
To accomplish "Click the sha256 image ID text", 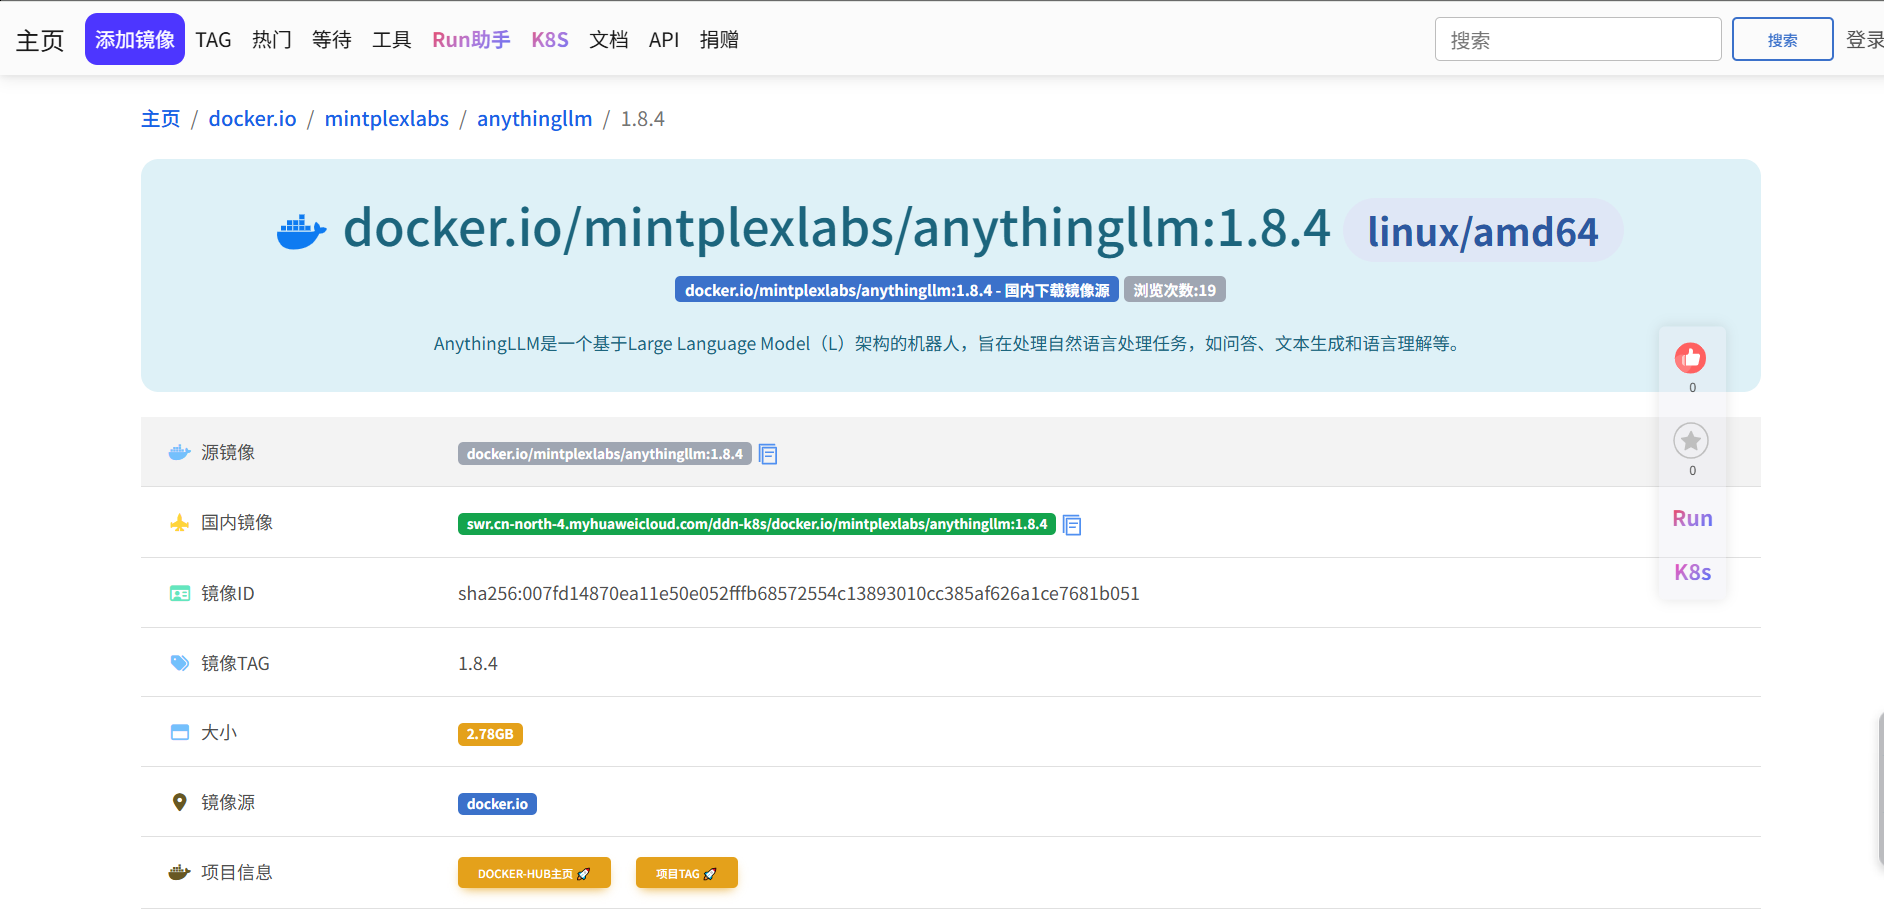I will tap(799, 594).
